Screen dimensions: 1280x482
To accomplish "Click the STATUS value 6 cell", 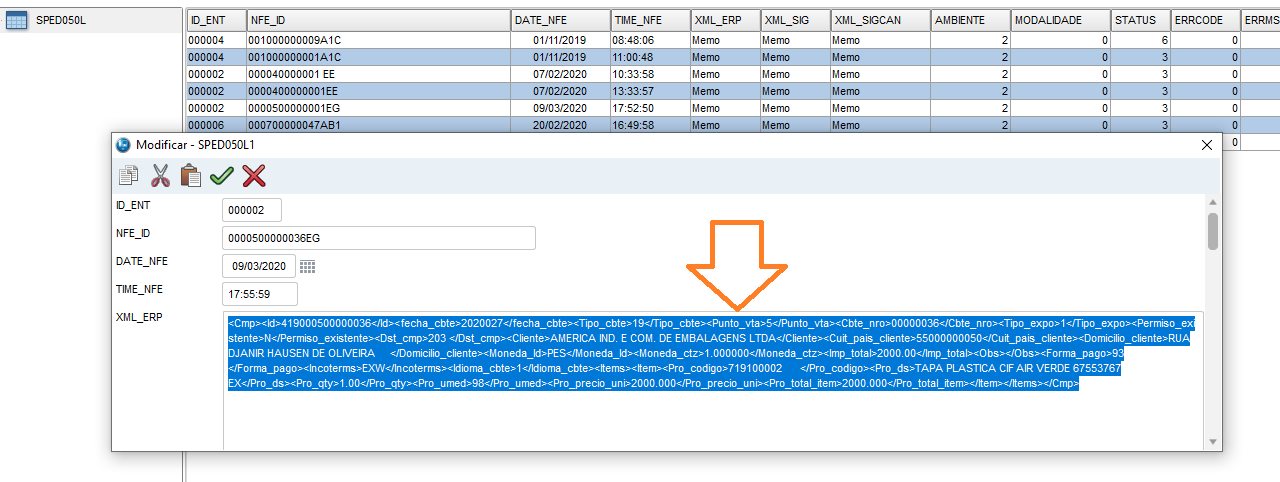I will coord(1140,40).
